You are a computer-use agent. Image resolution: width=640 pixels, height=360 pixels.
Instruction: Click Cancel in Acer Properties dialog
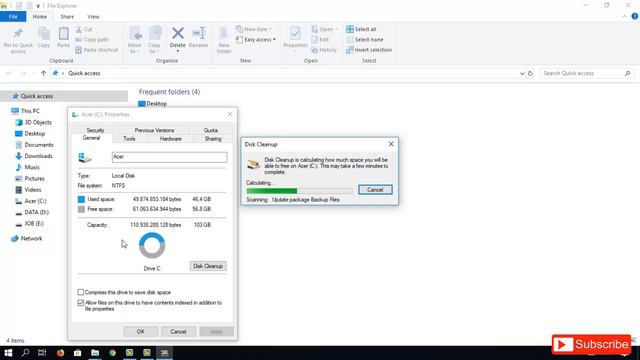tap(178, 332)
